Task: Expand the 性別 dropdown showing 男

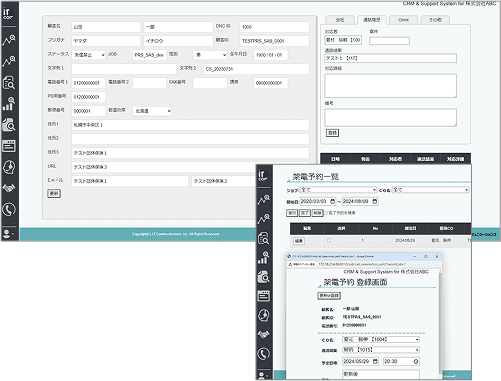Action: [x=210, y=55]
